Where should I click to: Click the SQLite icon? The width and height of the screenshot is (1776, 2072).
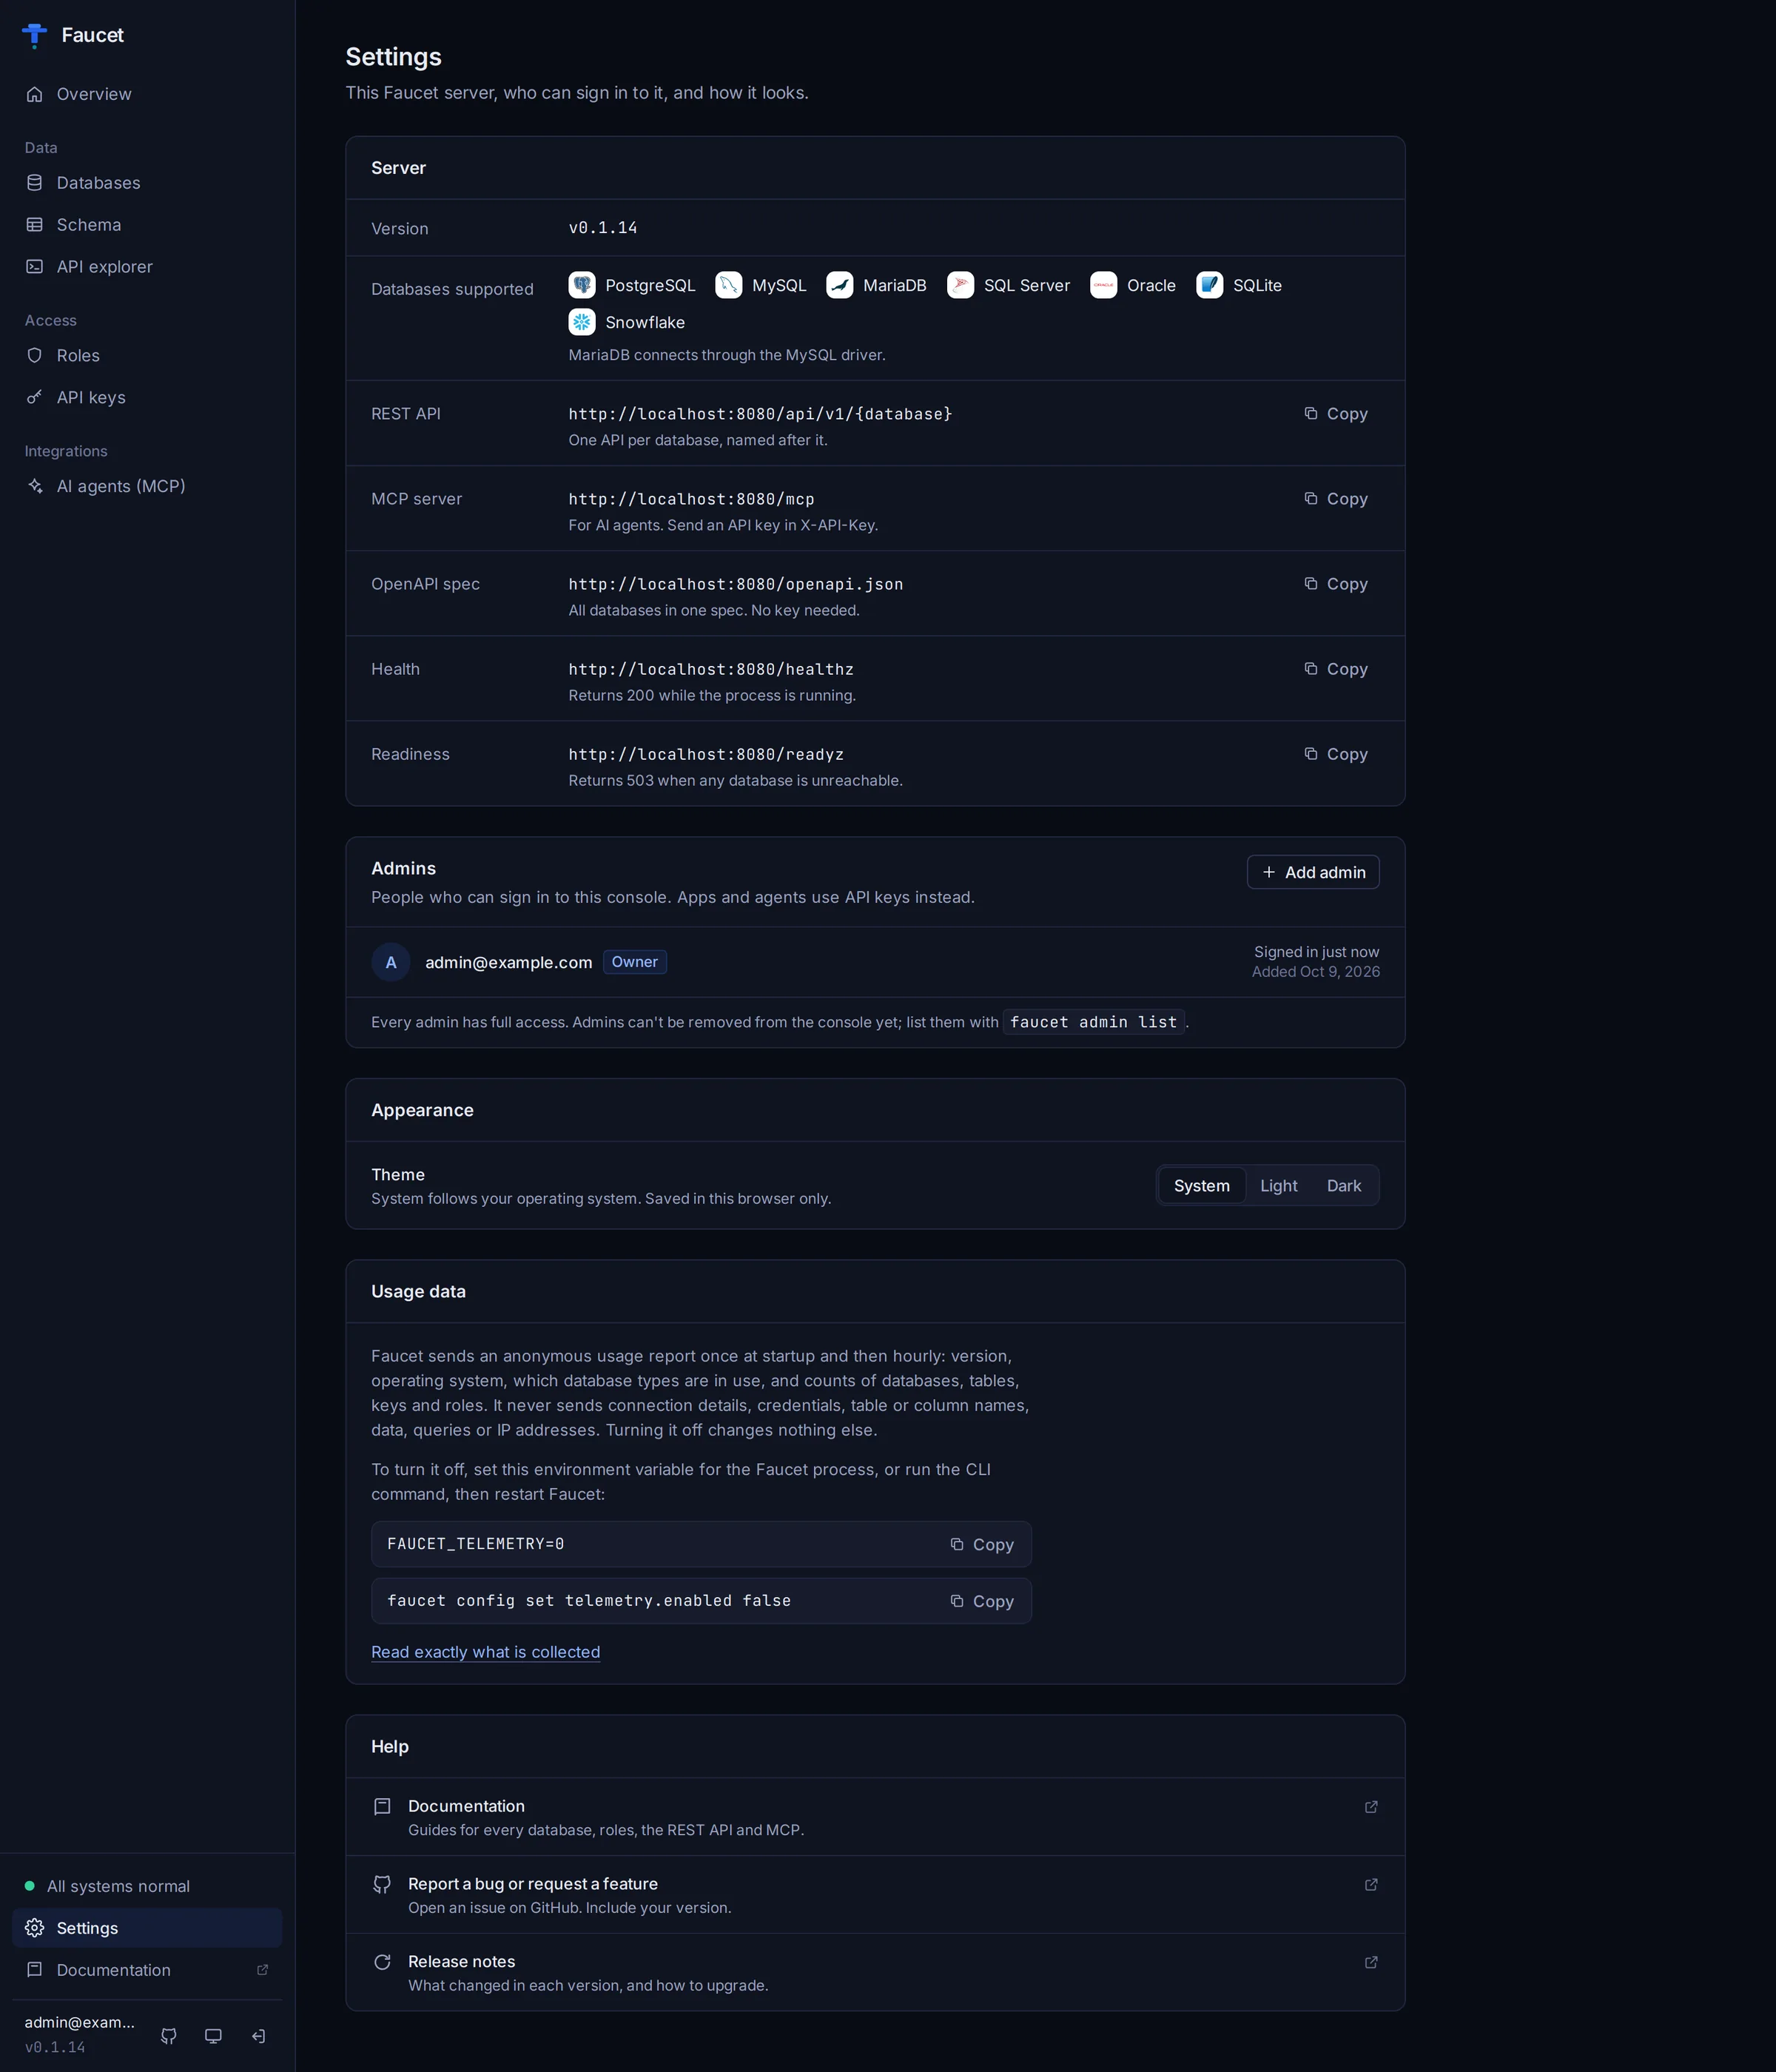[x=1210, y=285]
